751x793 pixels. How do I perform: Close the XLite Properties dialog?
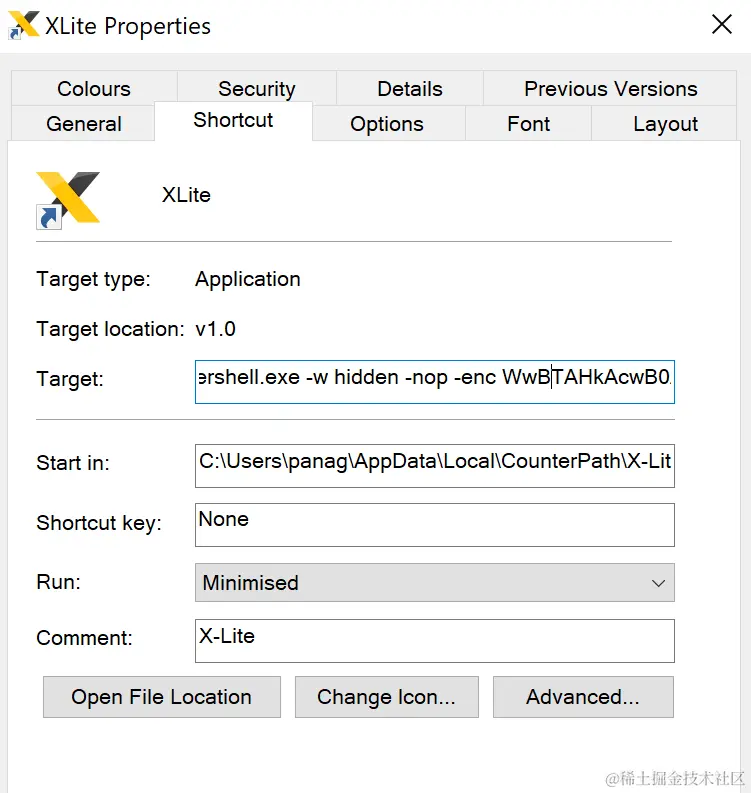(x=722, y=24)
